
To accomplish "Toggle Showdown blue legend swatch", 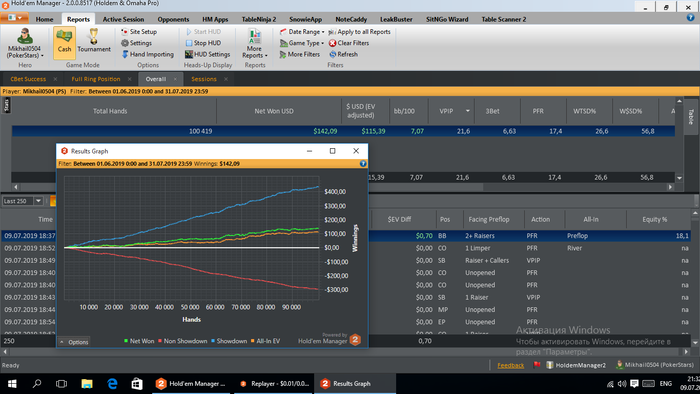I will [213, 341].
